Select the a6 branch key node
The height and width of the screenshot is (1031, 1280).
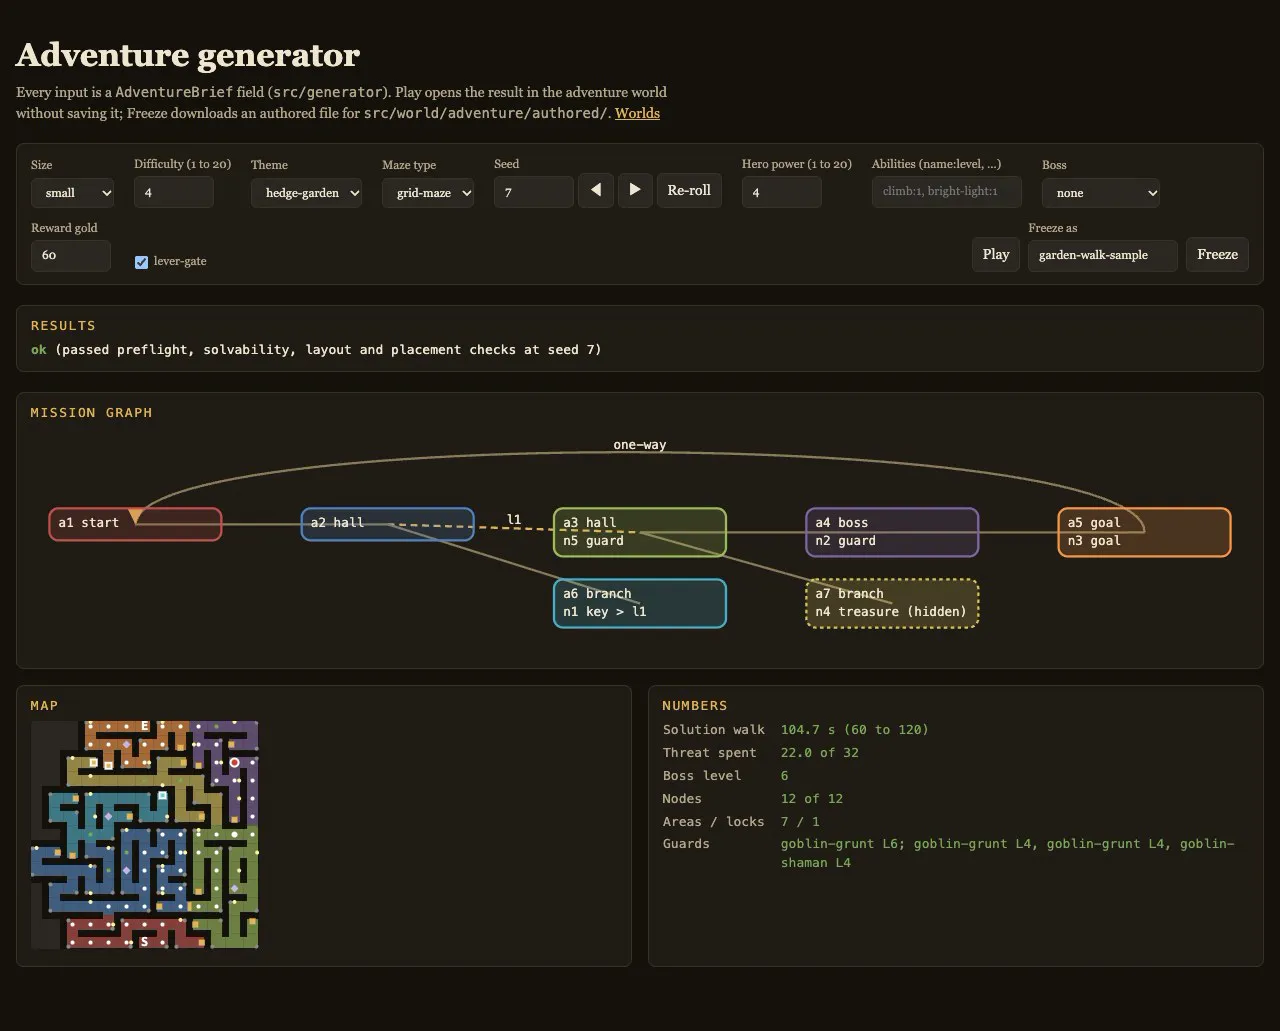[640, 603]
